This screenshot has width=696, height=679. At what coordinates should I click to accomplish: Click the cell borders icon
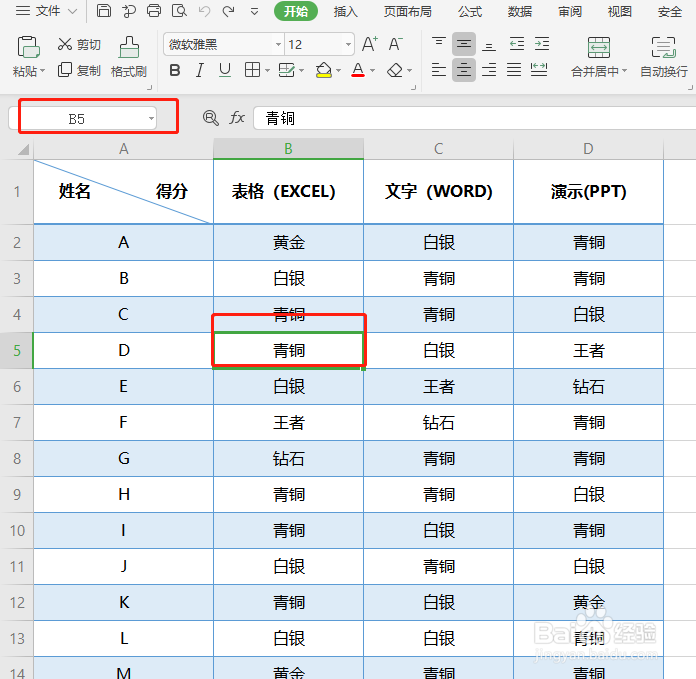(x=253, y=70)
